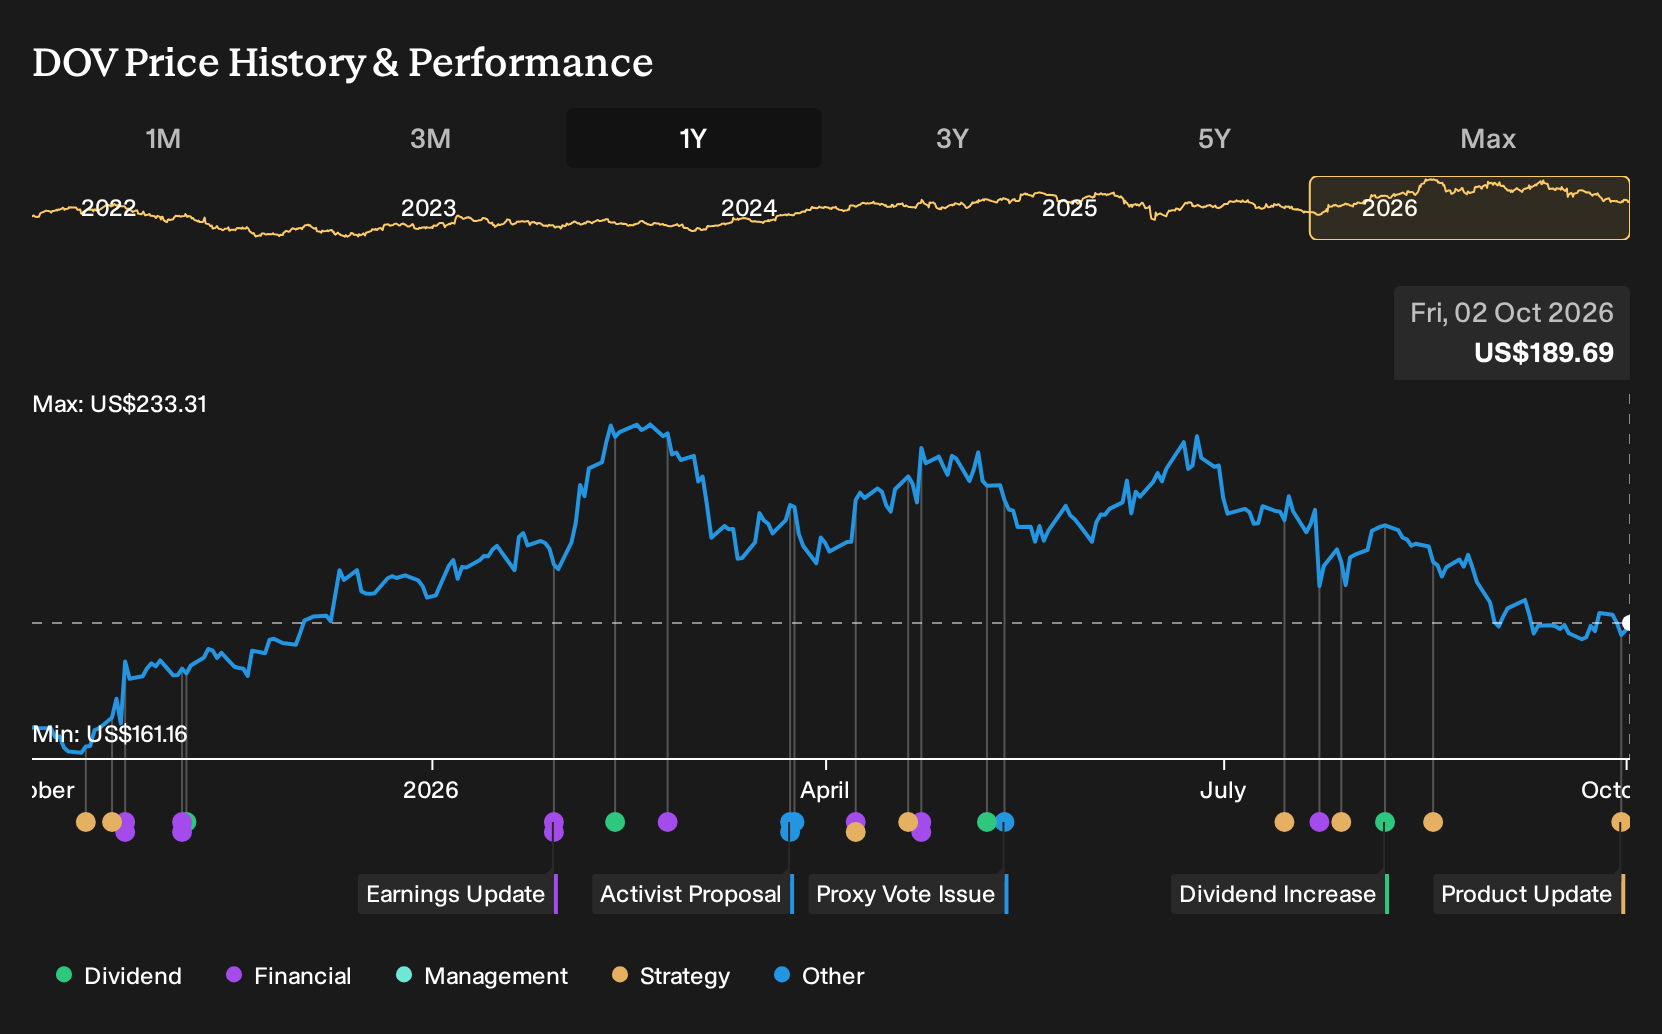This screenshot has width=1662, height=1034.
Task: Click the 2023 label in overview chart
Action: tap(428, 208)
